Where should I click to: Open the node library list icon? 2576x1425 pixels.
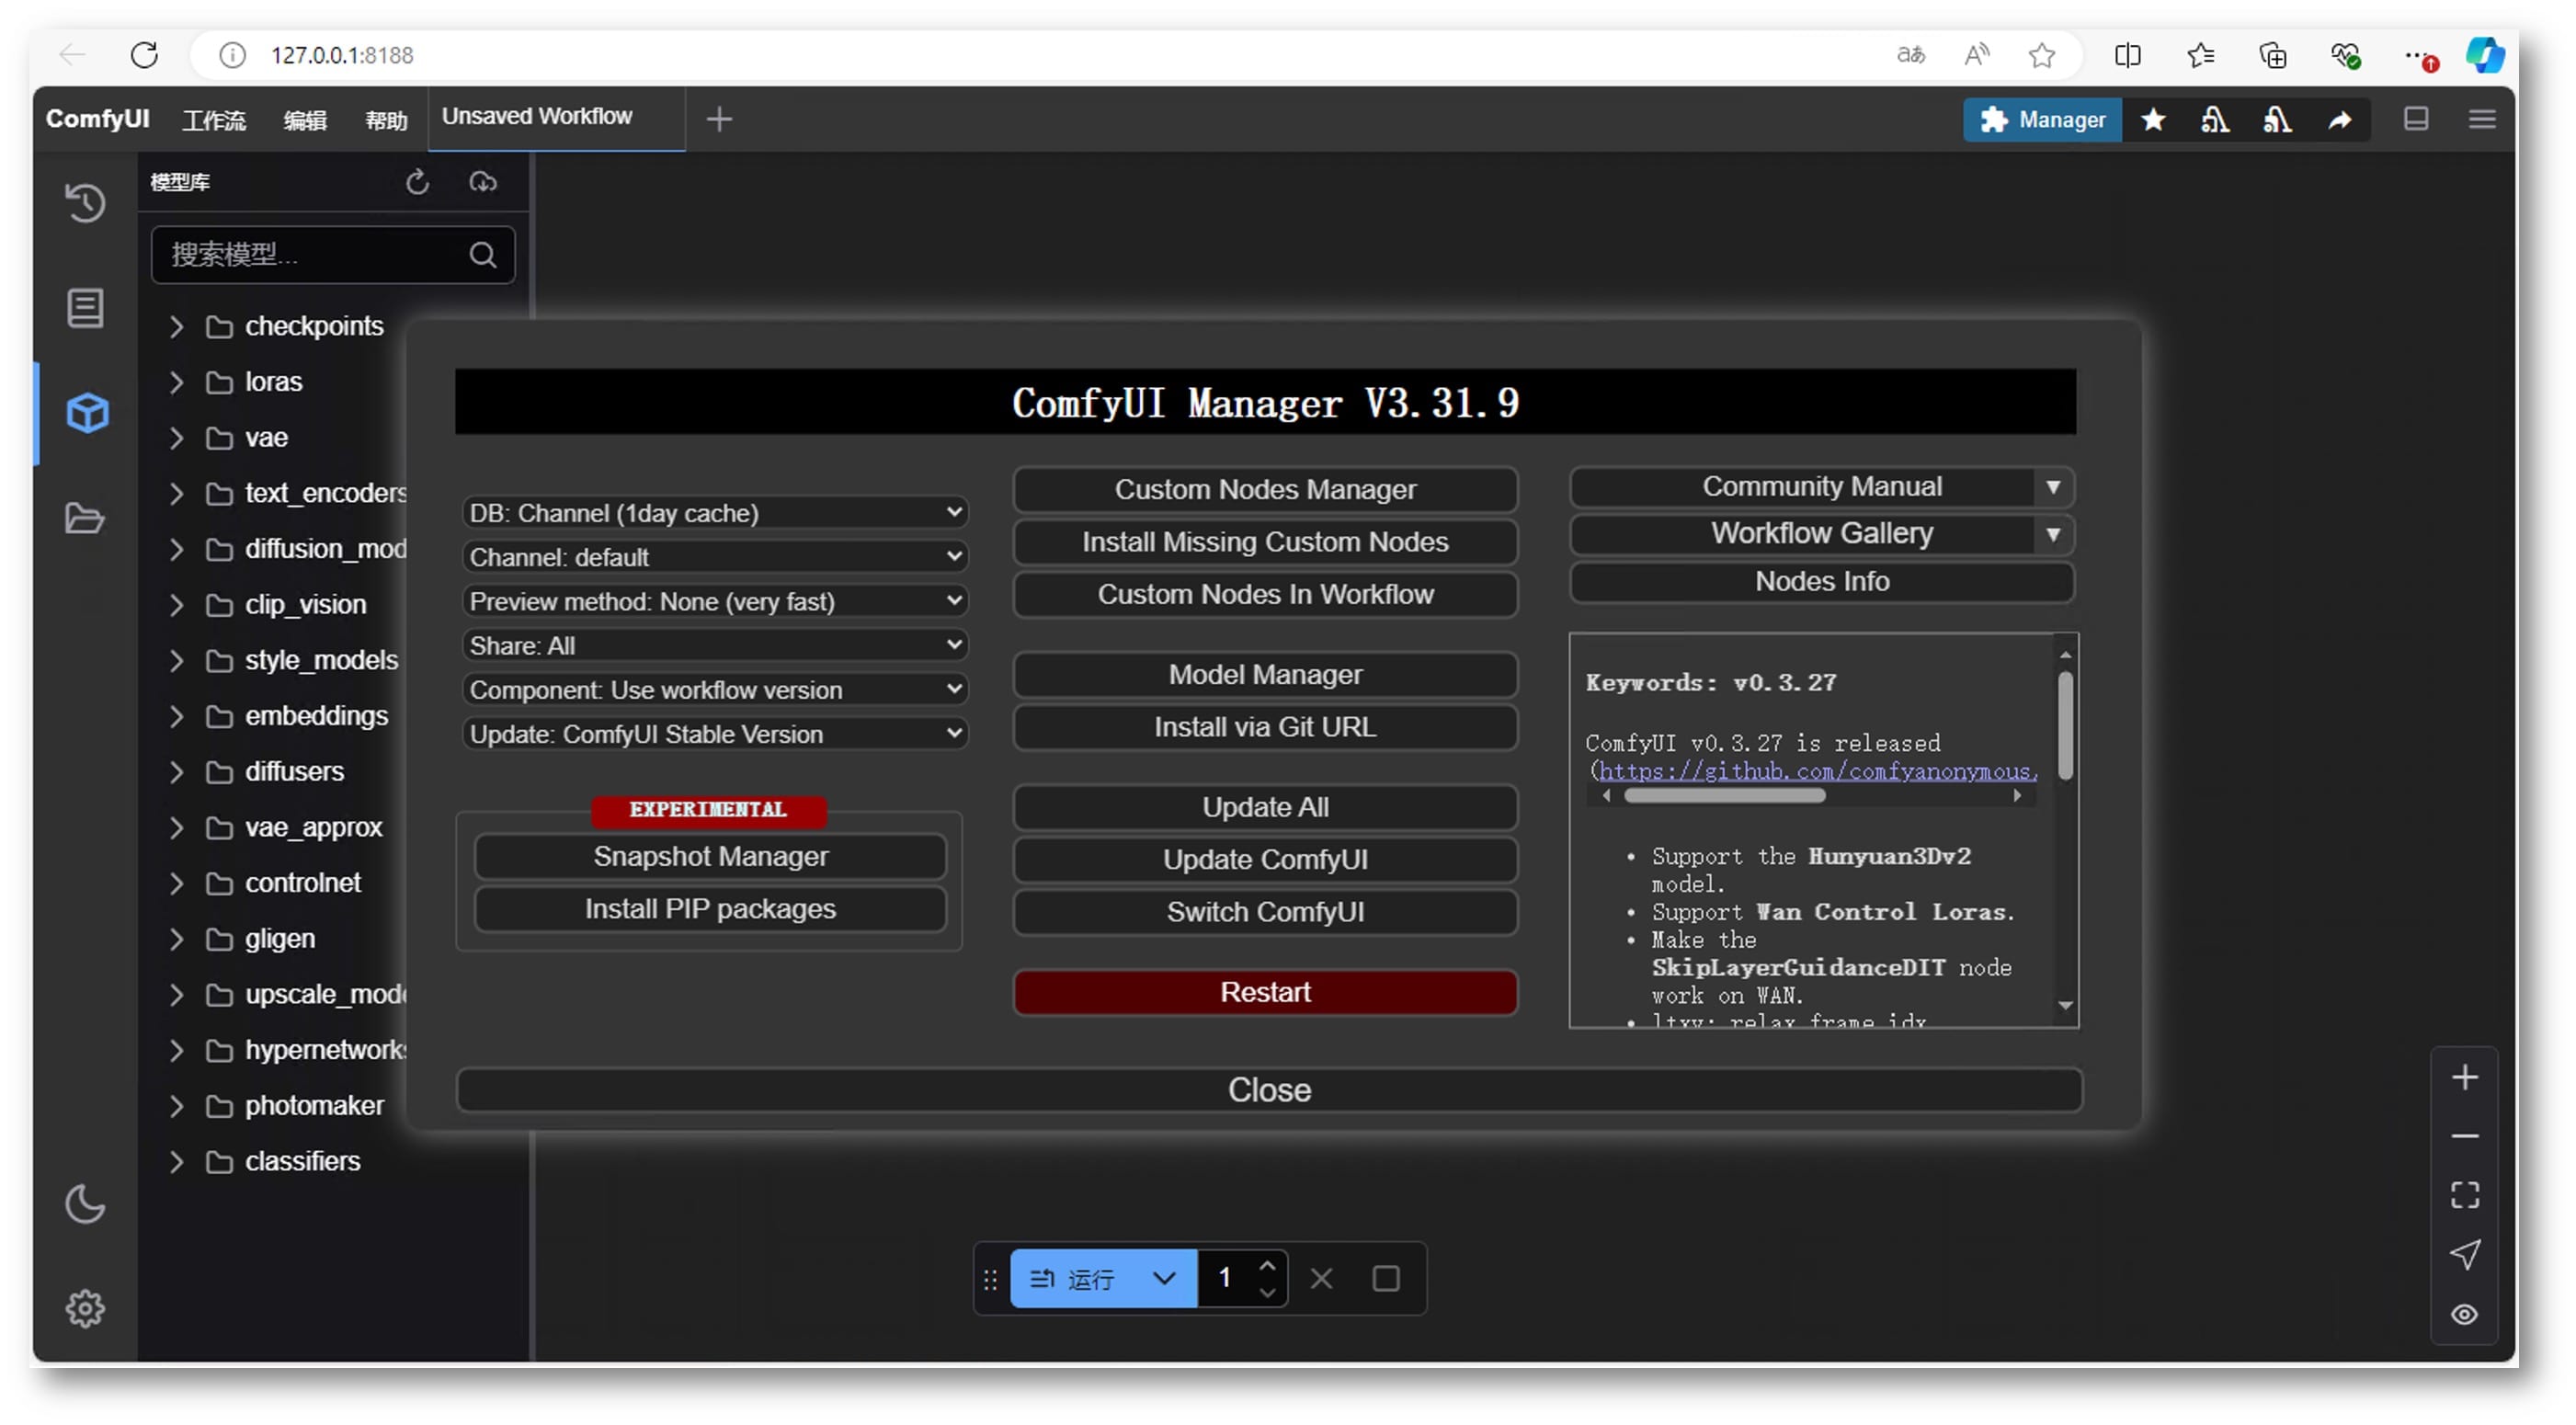[85, 308]
